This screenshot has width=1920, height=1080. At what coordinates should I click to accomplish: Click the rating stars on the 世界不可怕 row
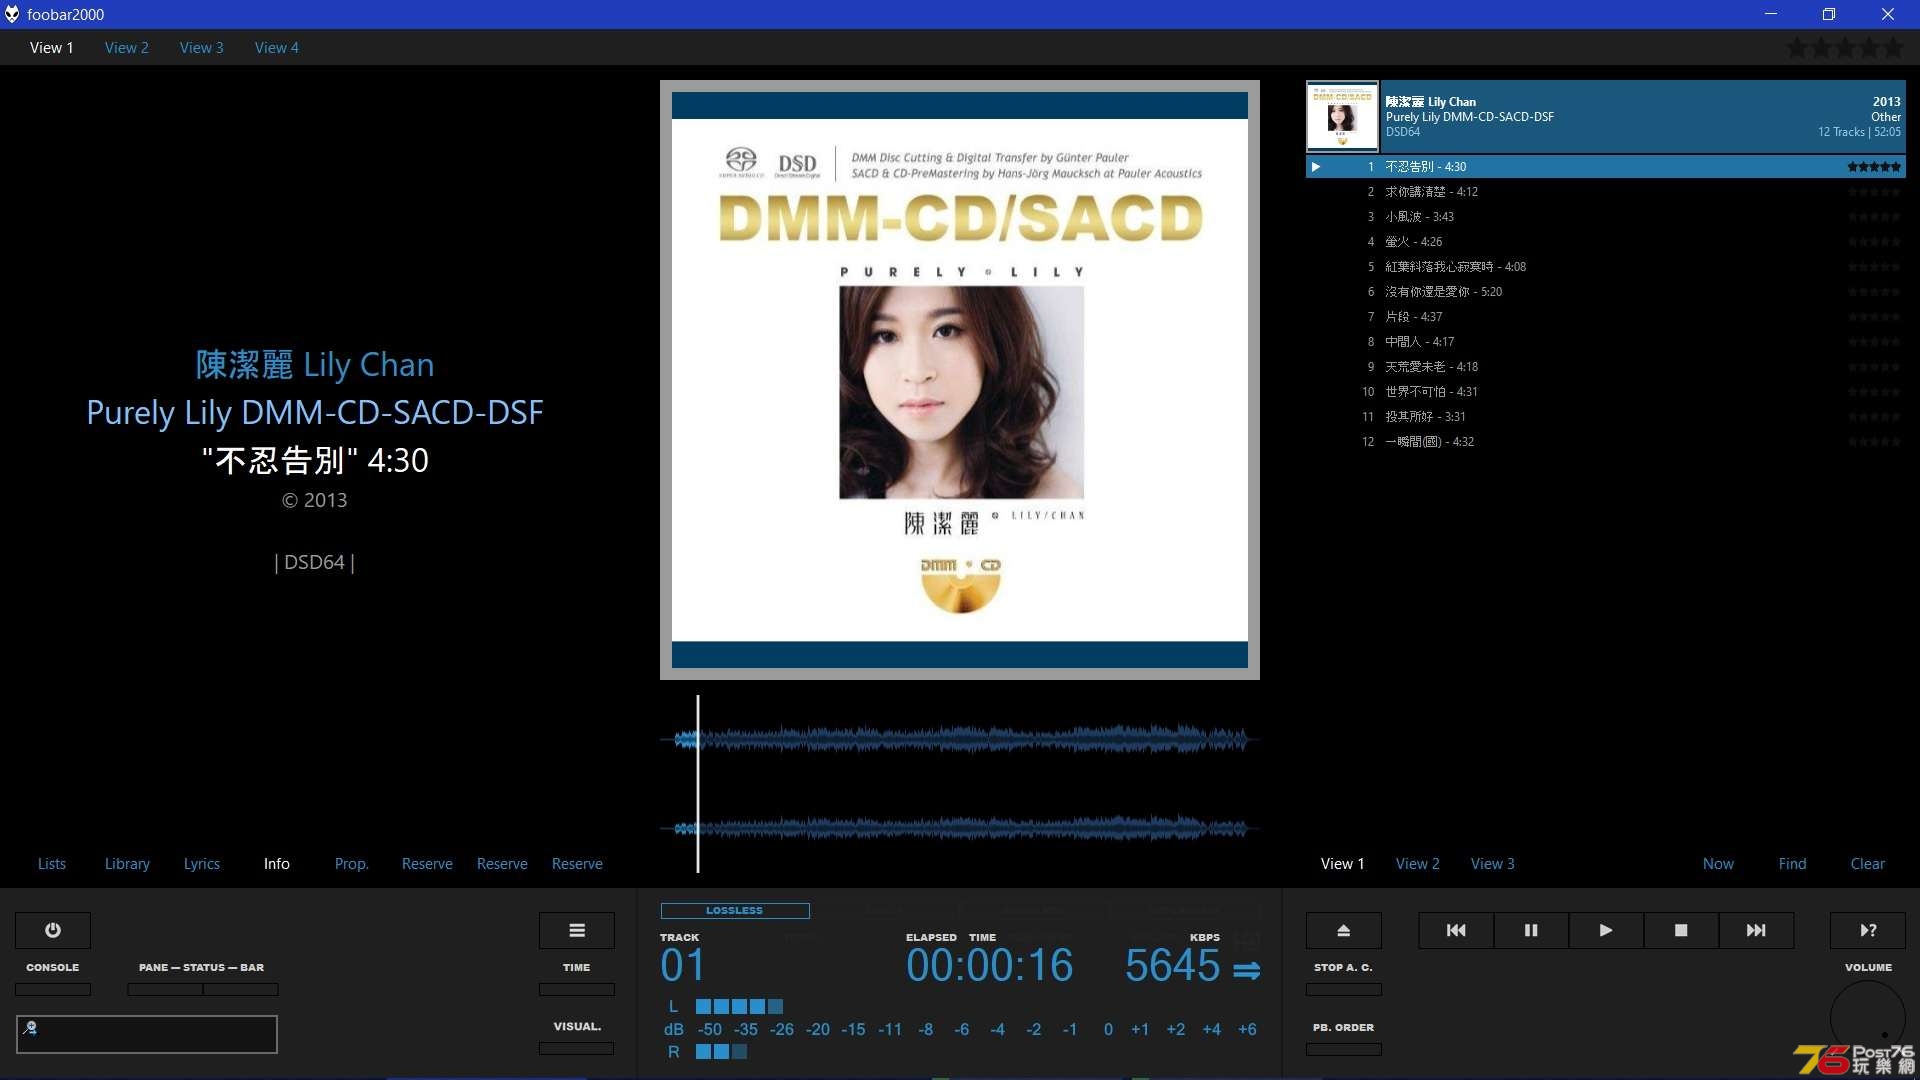click(1874, 392)
